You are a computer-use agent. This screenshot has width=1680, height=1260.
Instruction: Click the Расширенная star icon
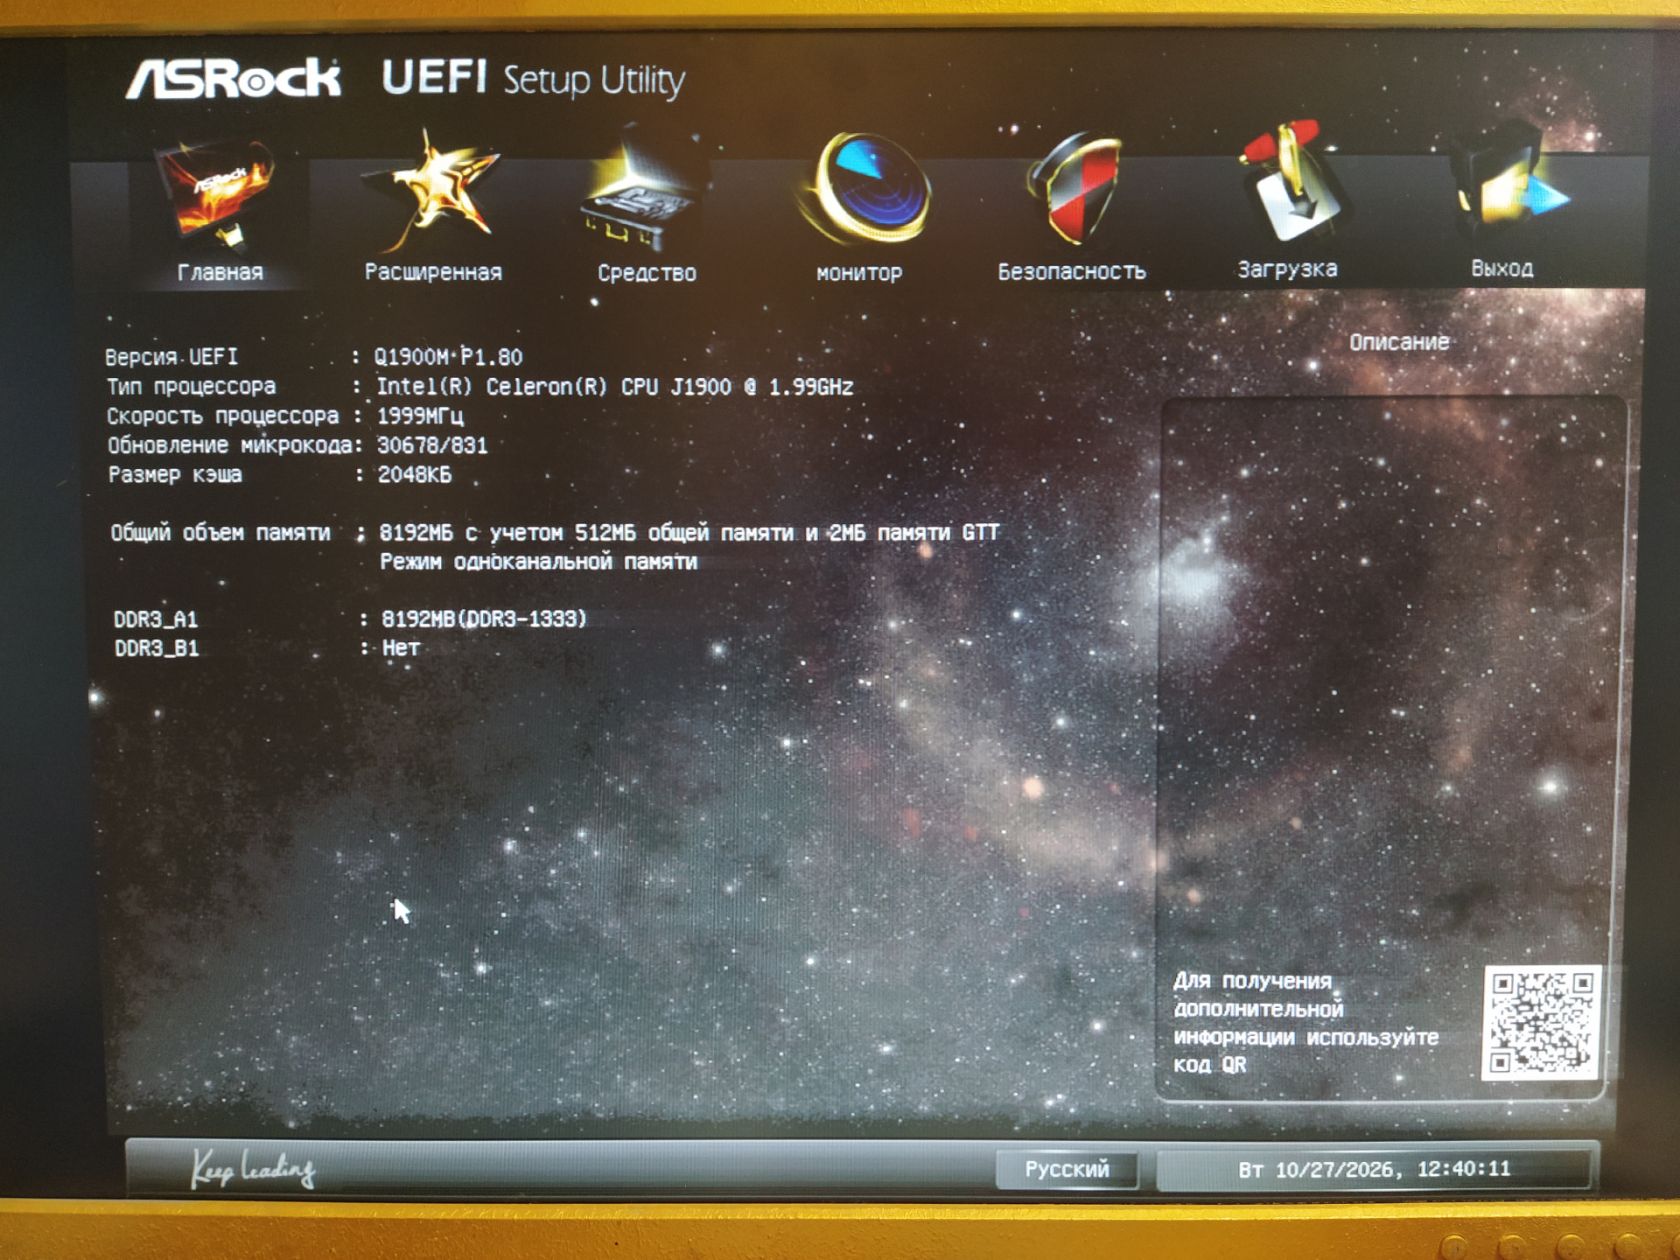click(431, 192)
